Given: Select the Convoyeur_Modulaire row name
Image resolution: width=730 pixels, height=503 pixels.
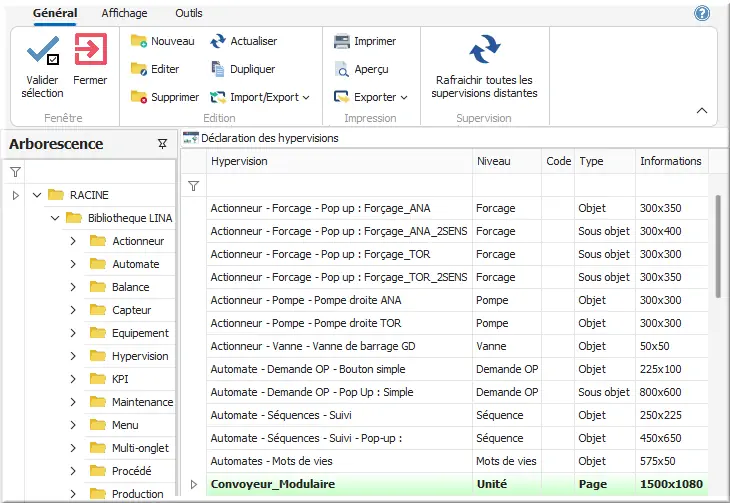Looking at the screenshot, I should click(x=273, y=484).
